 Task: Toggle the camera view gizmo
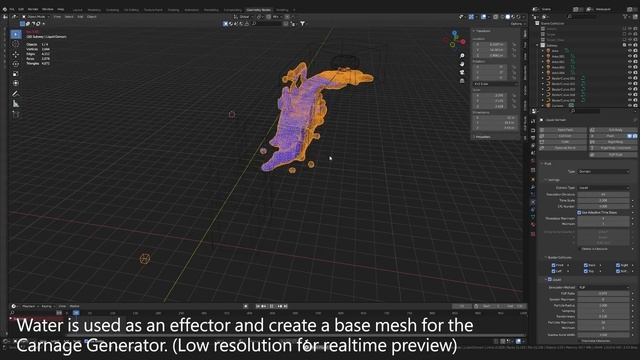pos(462,72)
